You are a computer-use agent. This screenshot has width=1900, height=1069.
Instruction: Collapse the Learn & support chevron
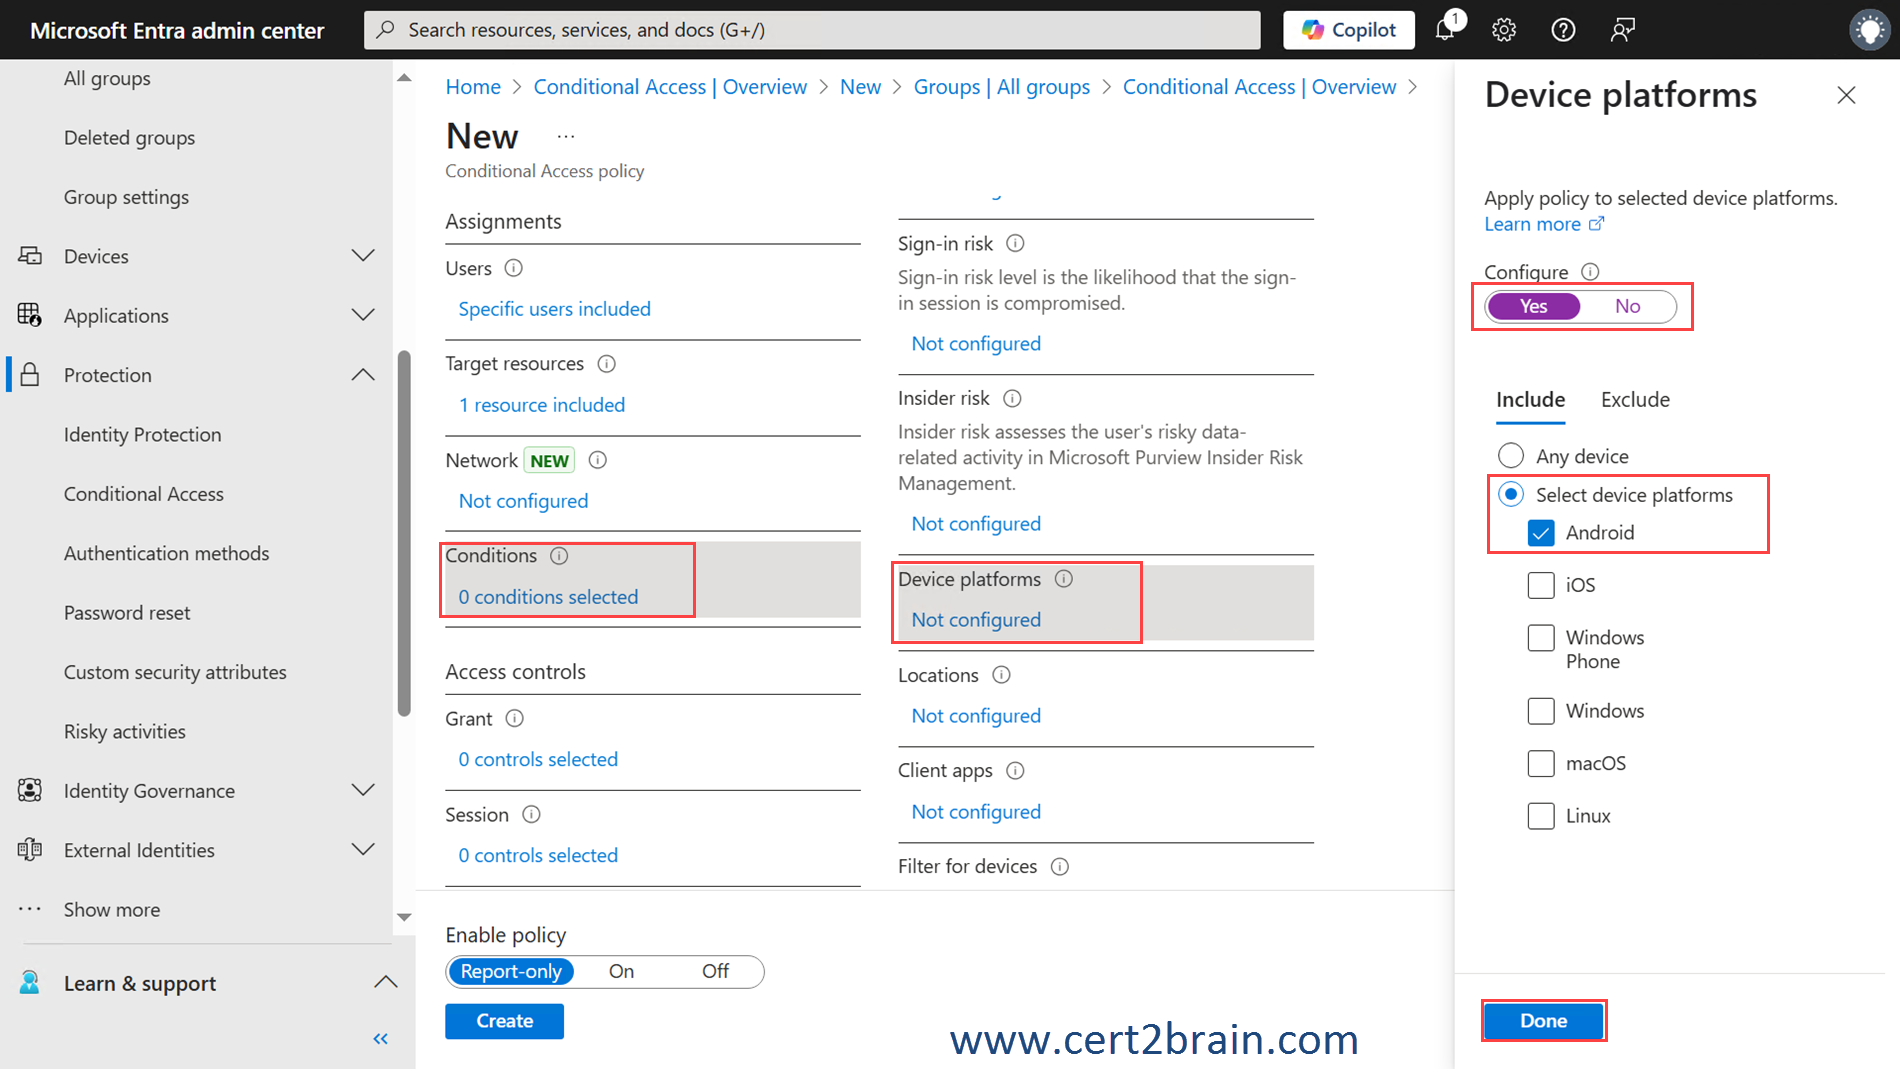385,983
